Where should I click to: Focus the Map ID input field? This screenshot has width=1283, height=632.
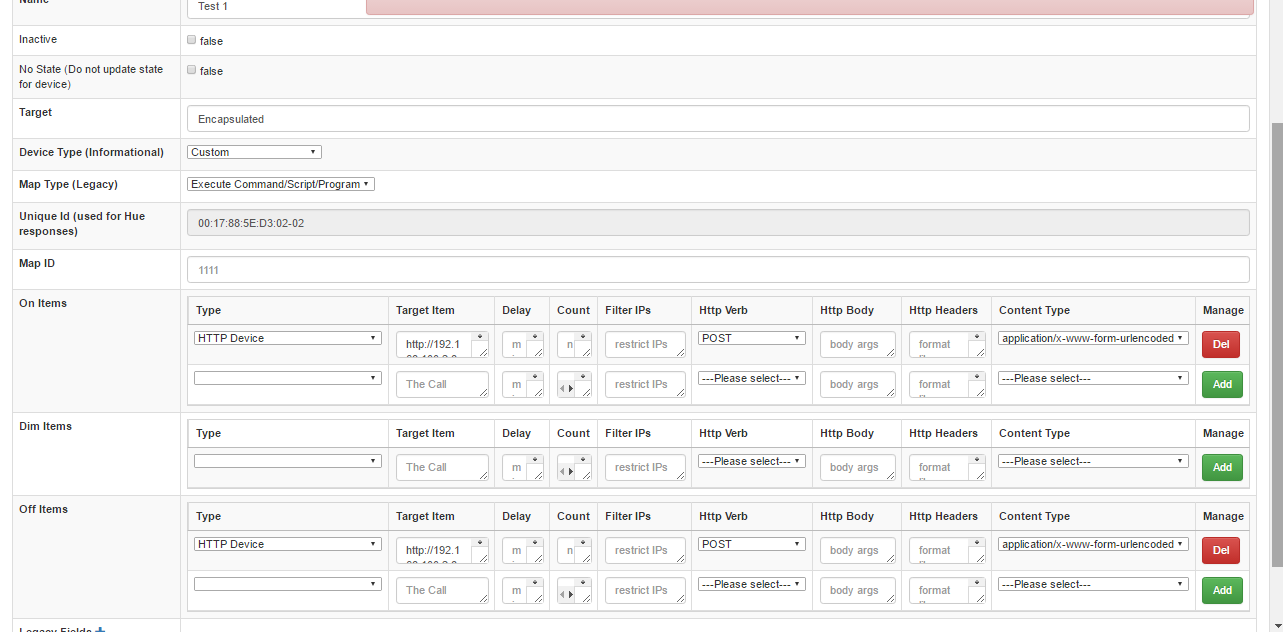718,270
